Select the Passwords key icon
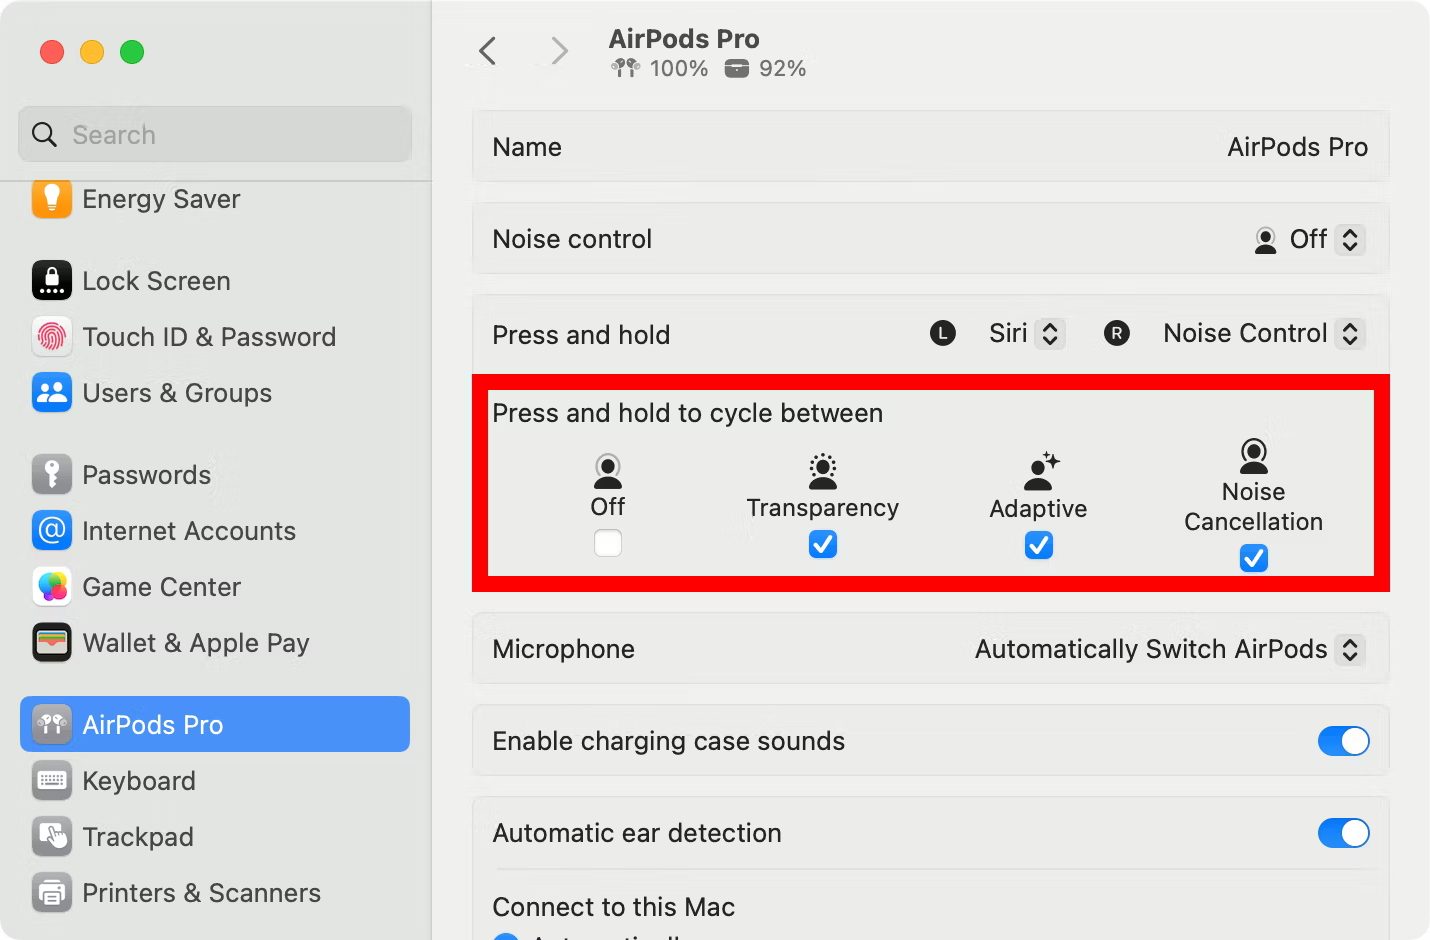This screenshot has width=1430, height=940. [51, 474]
